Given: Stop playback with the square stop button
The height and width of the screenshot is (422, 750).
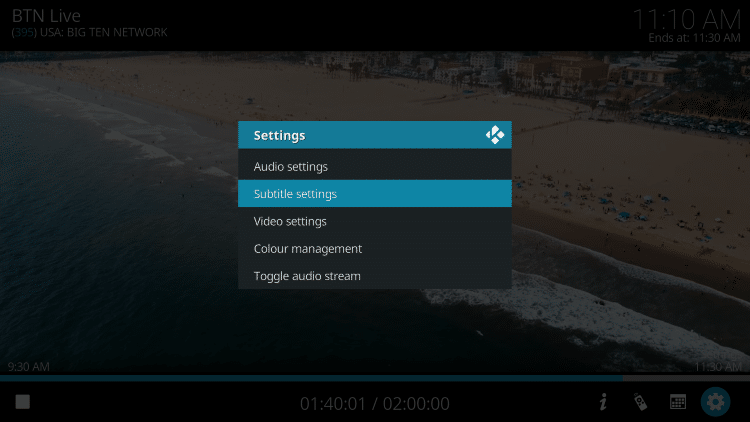Looking at the screenshot, I should click(x=22, y=402).
